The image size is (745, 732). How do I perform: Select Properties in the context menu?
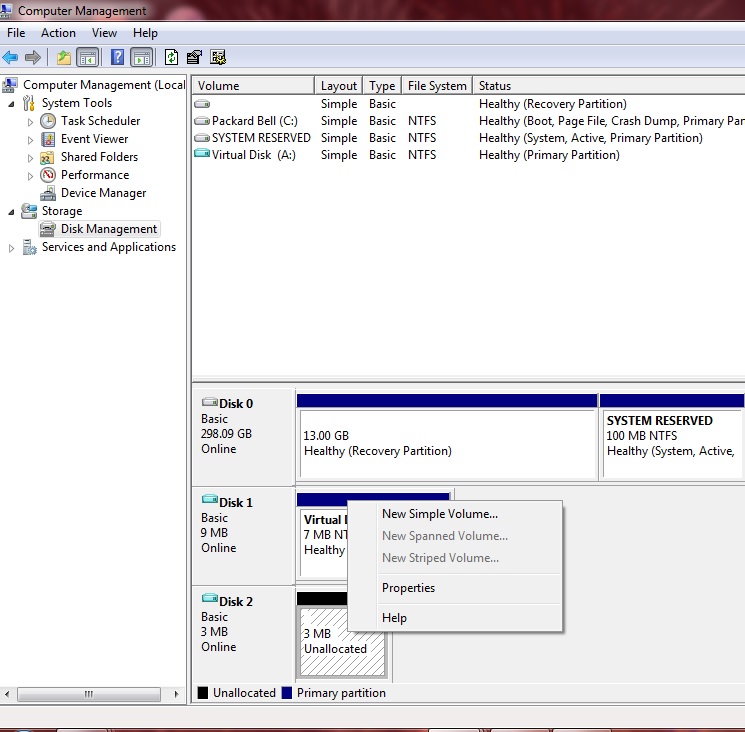pos(408,588)
